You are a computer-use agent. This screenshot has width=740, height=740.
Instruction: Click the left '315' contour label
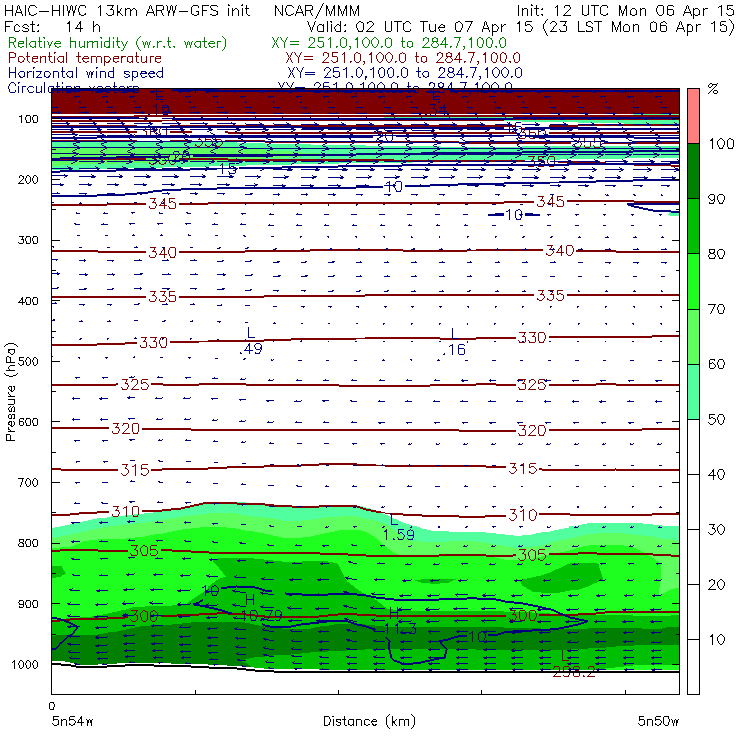(135, 470)
